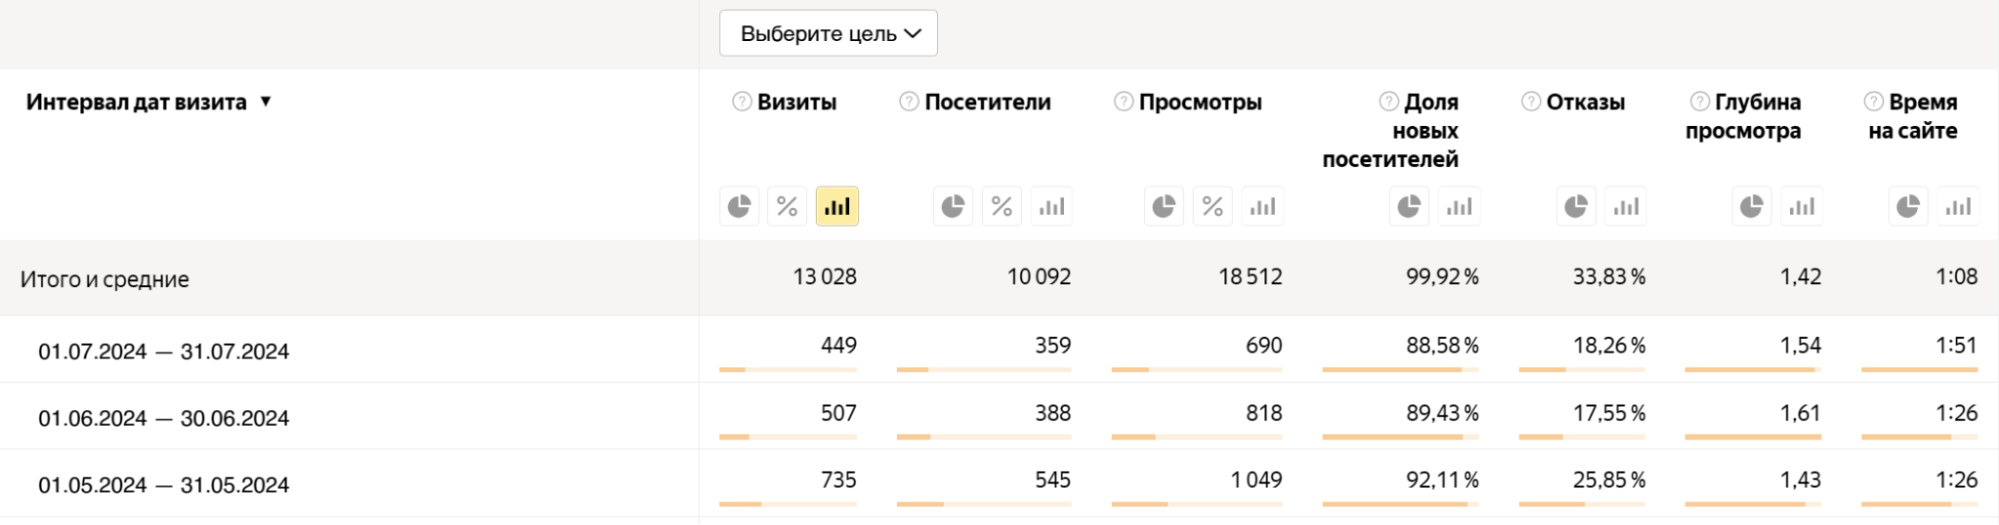This screenshot has height=525, width=1999.
Task: Click visits progress bar for June 2024 row
Action: [787, 437]
